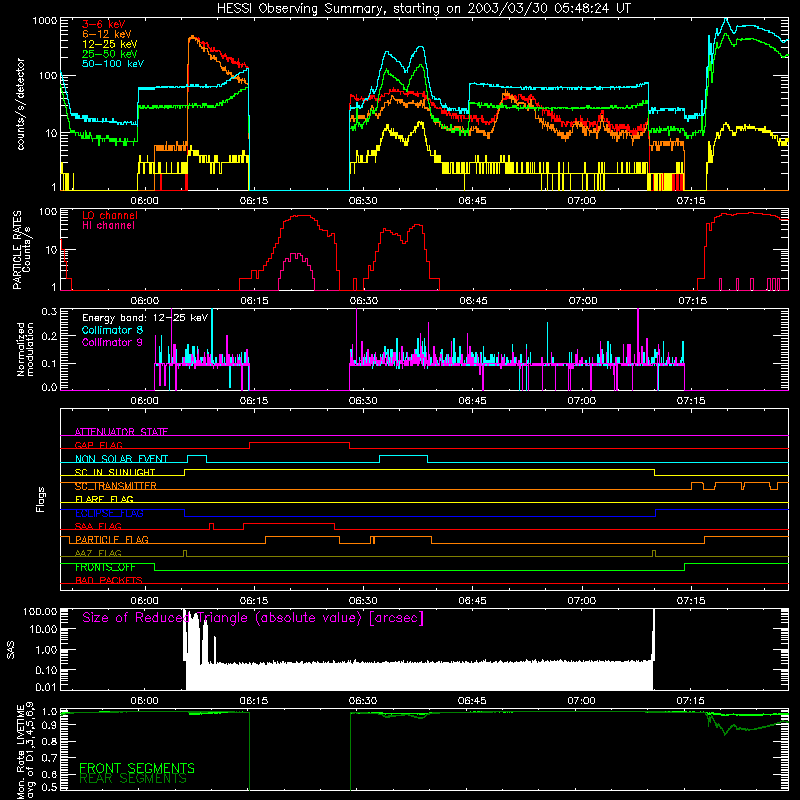This screenshot has height=800, width=800.
Task: Click the green 25-50 keV legend entry
Action: [x=109, y=54]
